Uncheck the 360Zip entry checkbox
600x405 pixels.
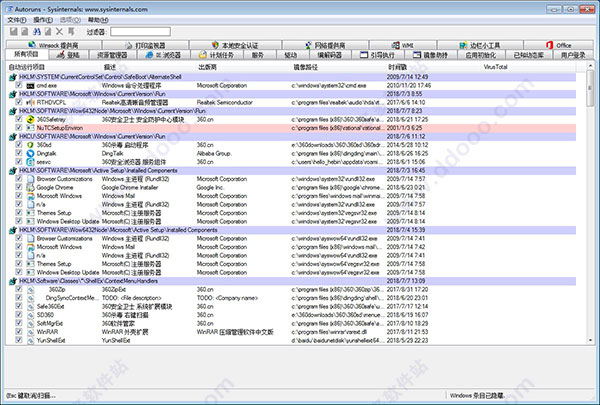click(19, 289)
